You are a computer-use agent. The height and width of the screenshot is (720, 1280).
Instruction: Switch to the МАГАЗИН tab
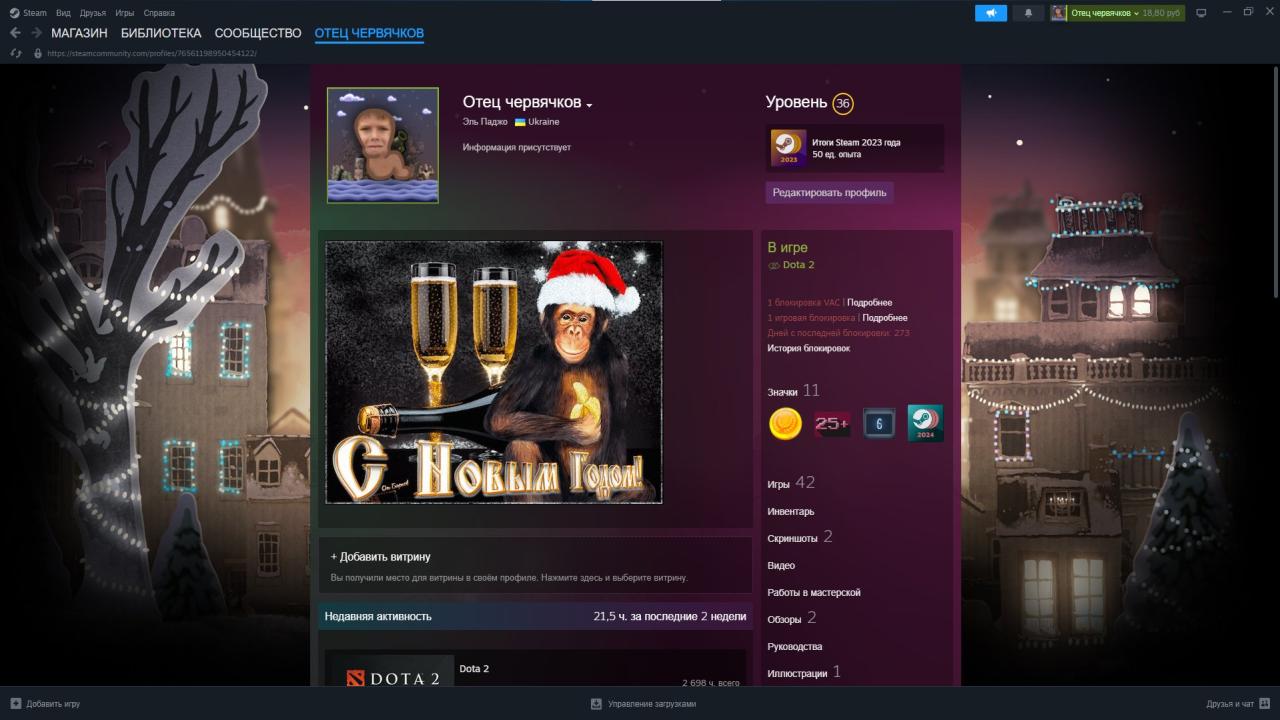coord(80,33)
